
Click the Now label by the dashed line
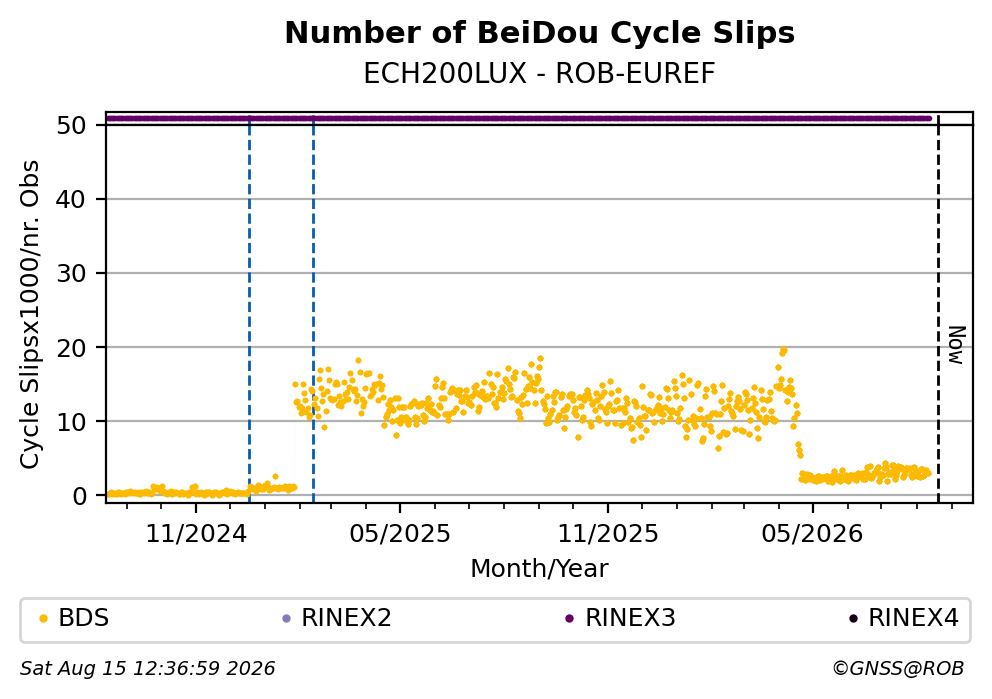tap(957, 345)
